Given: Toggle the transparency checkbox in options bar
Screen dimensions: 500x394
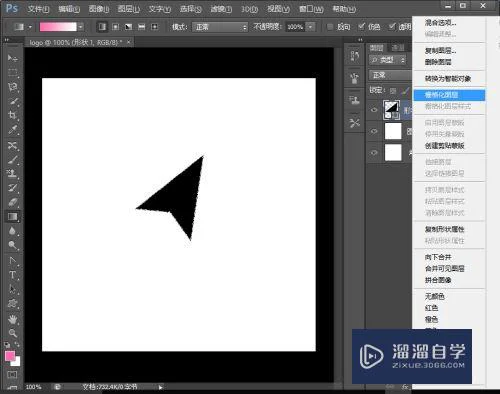Looking at the screenshot, I should point(392,26).
